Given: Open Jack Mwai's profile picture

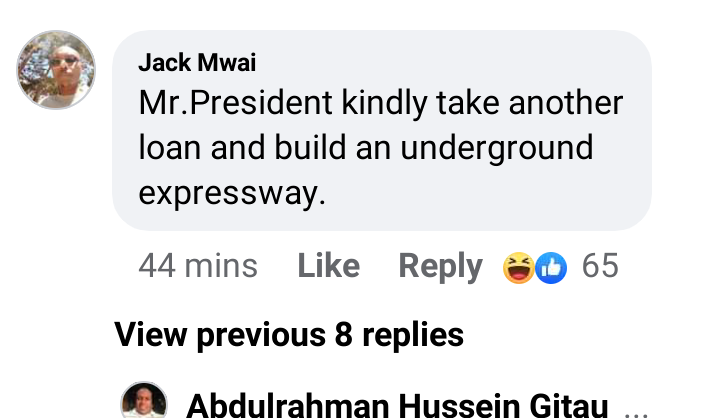Looking at the screenshot, I should tap(56, 70).
